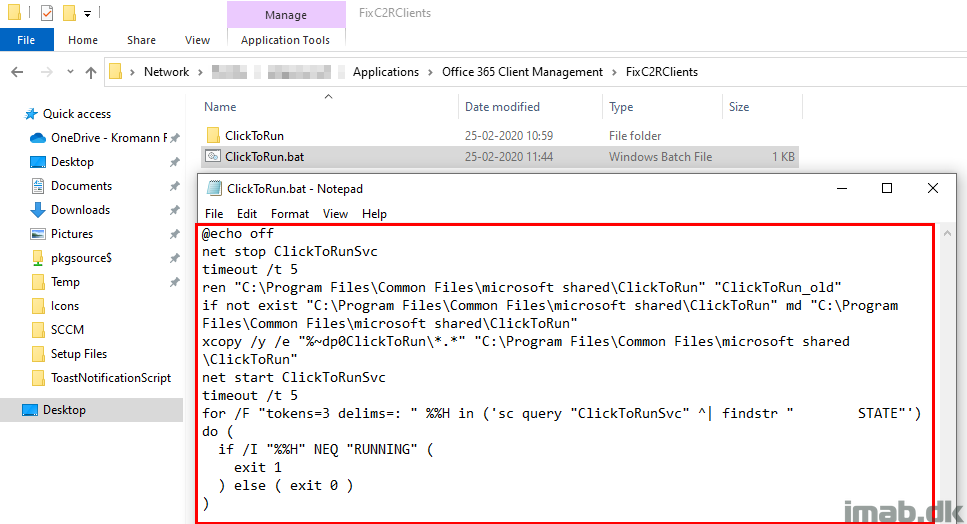
Task: Click quick access toolbar properties icon
Action: click(x=46, y=12)
